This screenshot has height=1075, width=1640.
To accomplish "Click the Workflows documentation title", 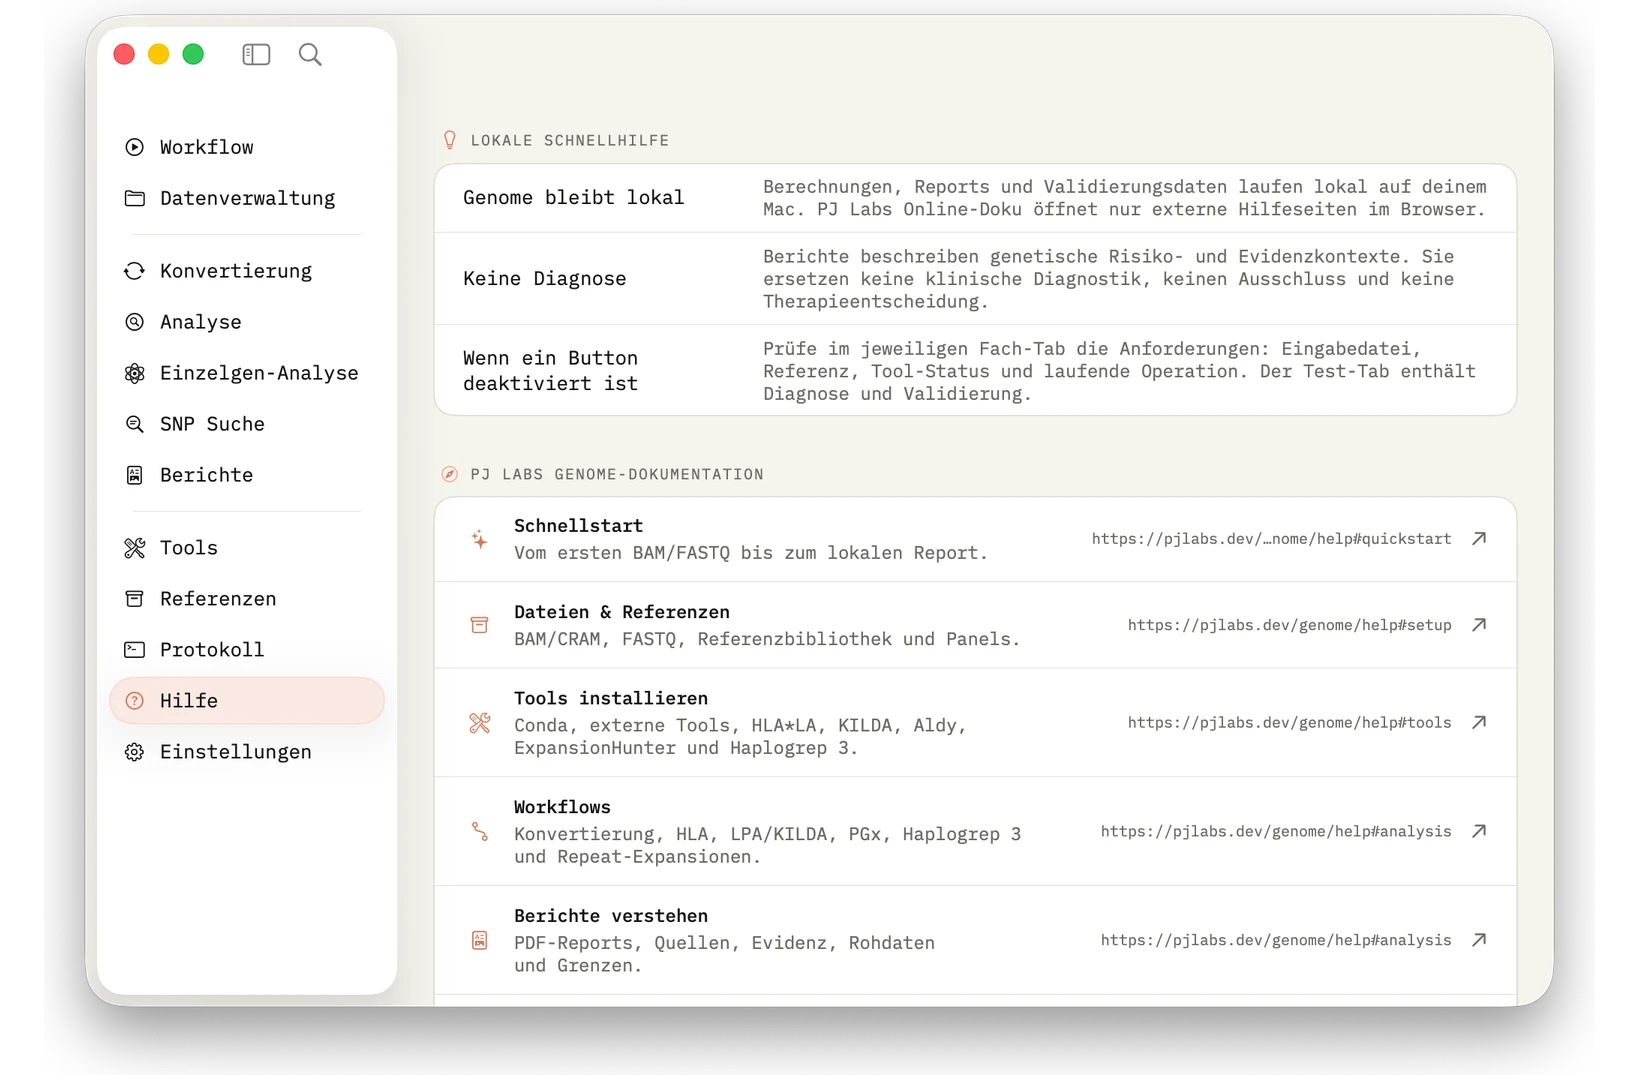I will [562, 807].
